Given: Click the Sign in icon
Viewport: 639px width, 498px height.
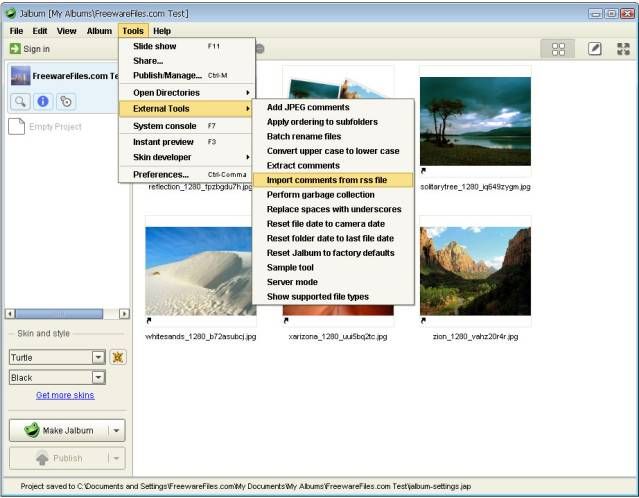Looking at the screenshot, I should 16,49.
